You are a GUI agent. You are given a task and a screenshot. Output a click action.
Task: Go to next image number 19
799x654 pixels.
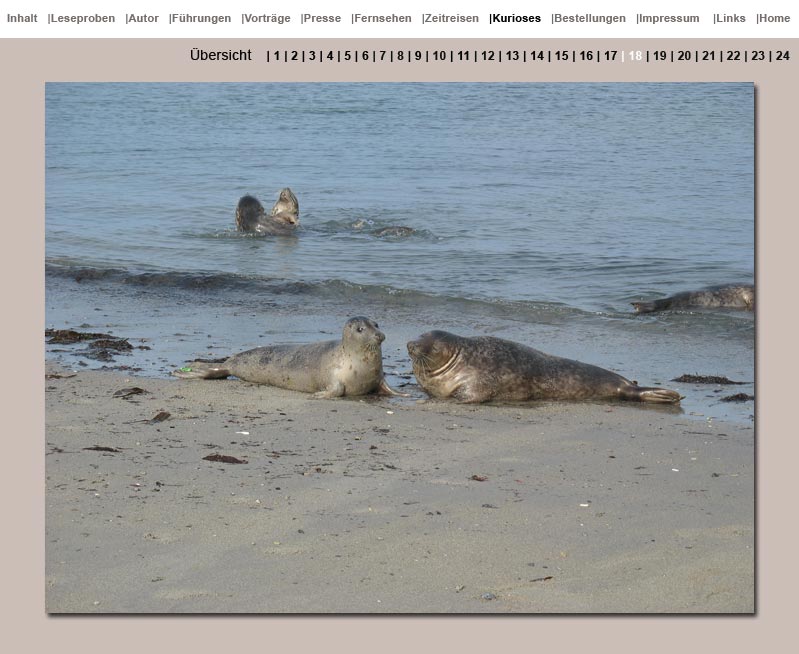[659, 56]
